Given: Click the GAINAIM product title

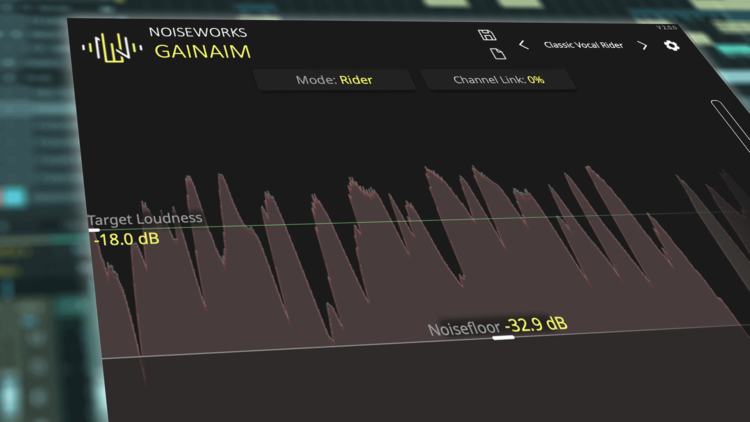Looking at the screenshot, I should click(202, 51).
